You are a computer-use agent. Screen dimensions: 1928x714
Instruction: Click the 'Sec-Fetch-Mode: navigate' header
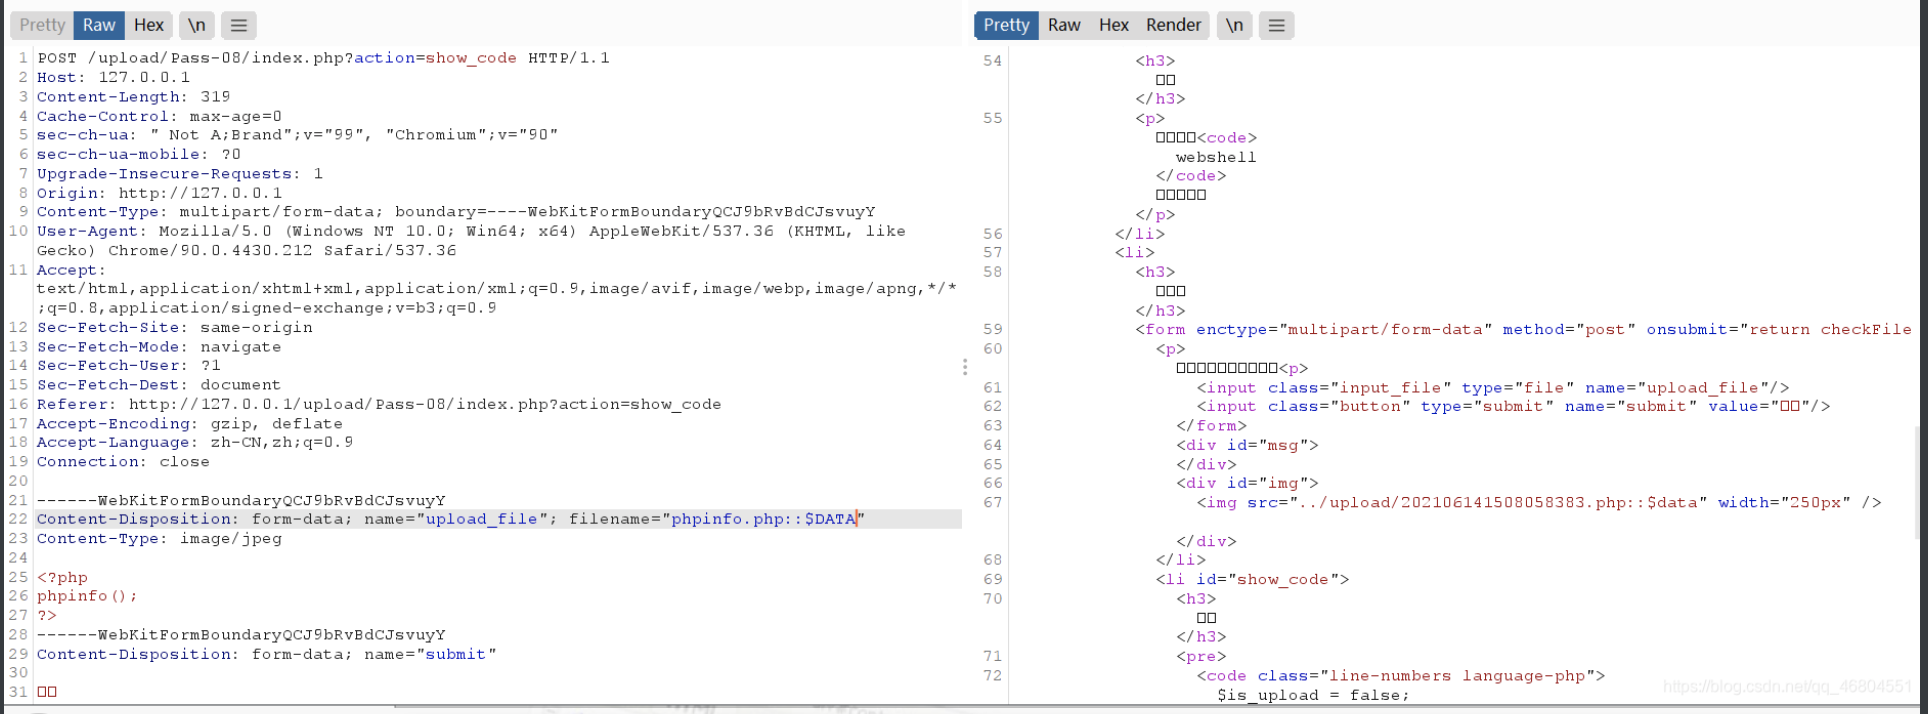coord(159,347)
